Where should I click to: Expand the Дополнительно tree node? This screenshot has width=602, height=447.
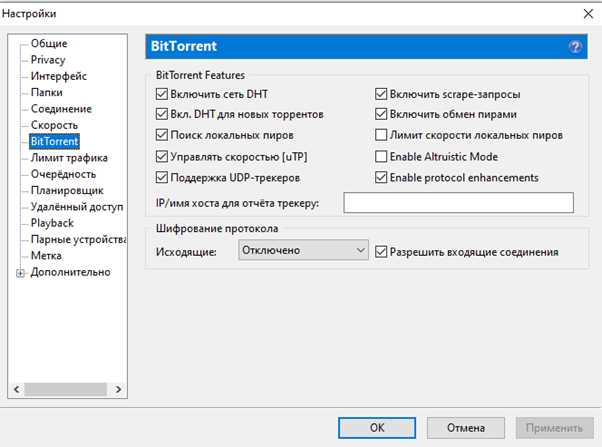[x=20, y=273]
